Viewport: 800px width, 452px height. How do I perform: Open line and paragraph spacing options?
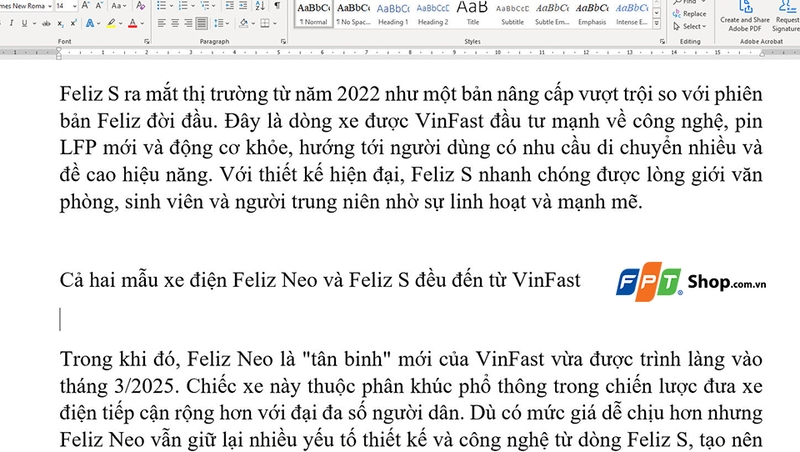tap(220, 23)
